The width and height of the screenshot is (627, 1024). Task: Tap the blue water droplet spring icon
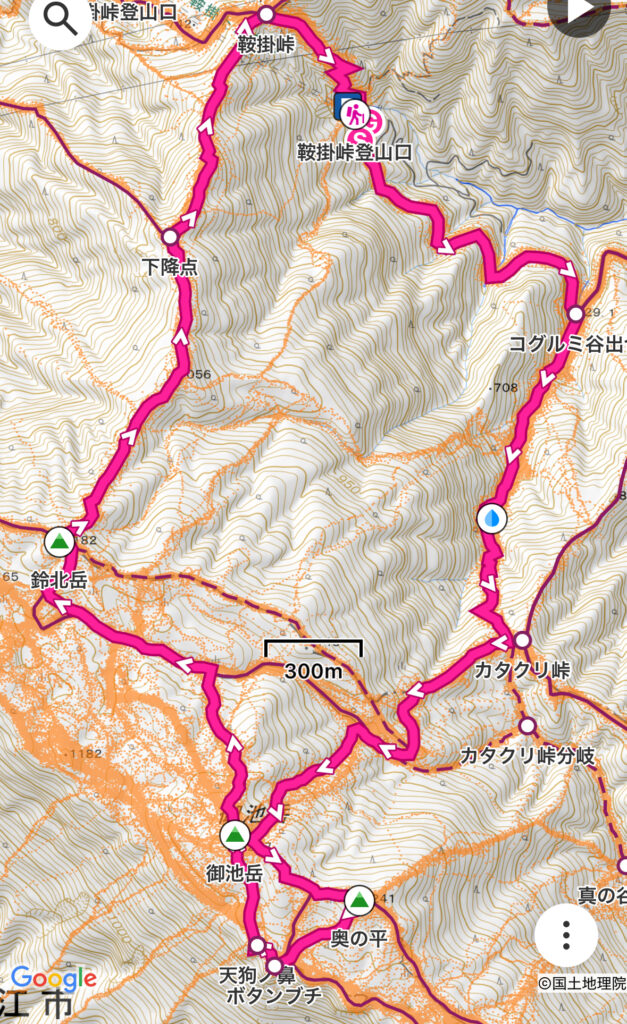coord(492,519)
